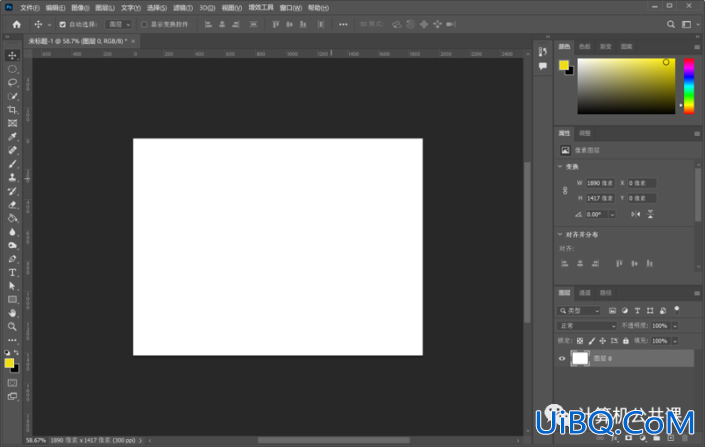Select the Crop tool
Image resolution: width=705 pixels, height=447 pixels.
point(12,110)
